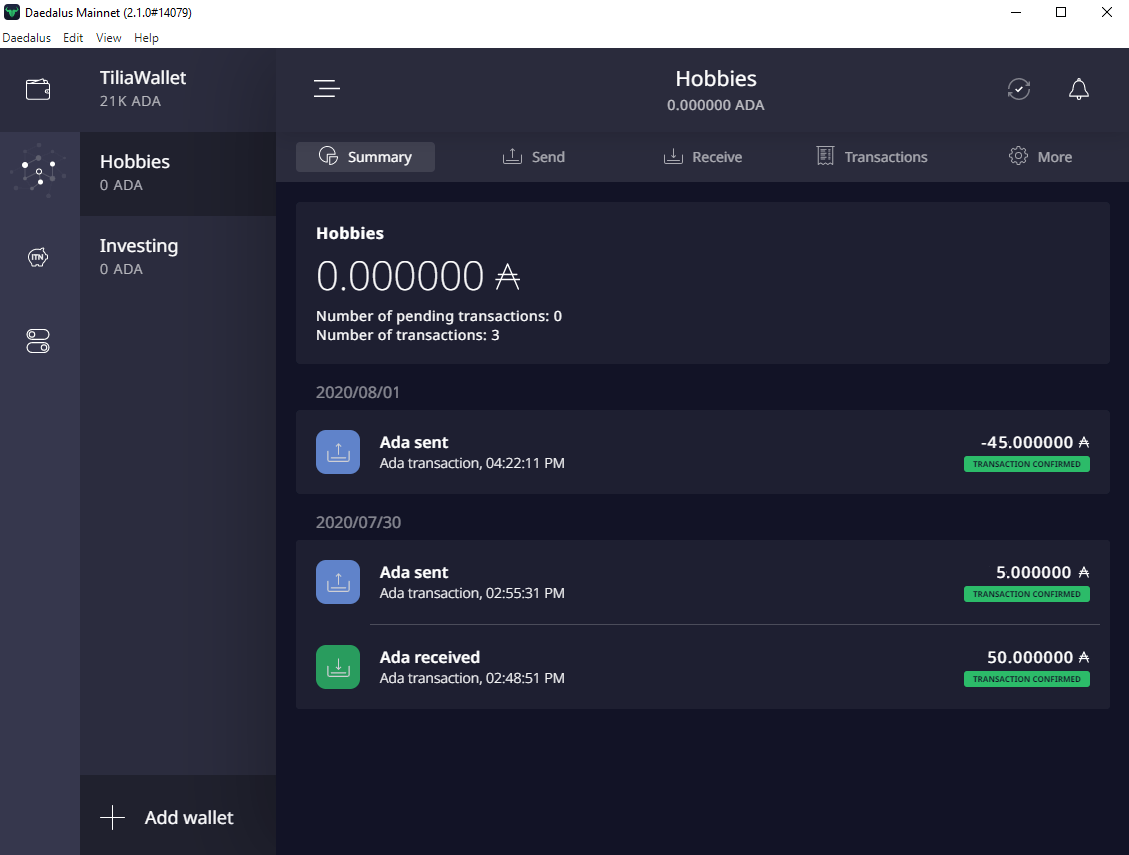
Task: Expand the 04:22:11 PM Ada sent transaction
Action: 703,452
